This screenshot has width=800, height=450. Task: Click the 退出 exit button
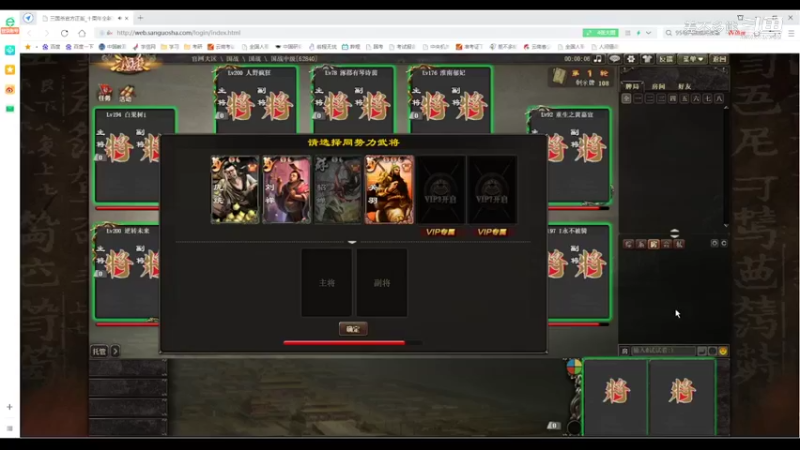pos(719,59)
